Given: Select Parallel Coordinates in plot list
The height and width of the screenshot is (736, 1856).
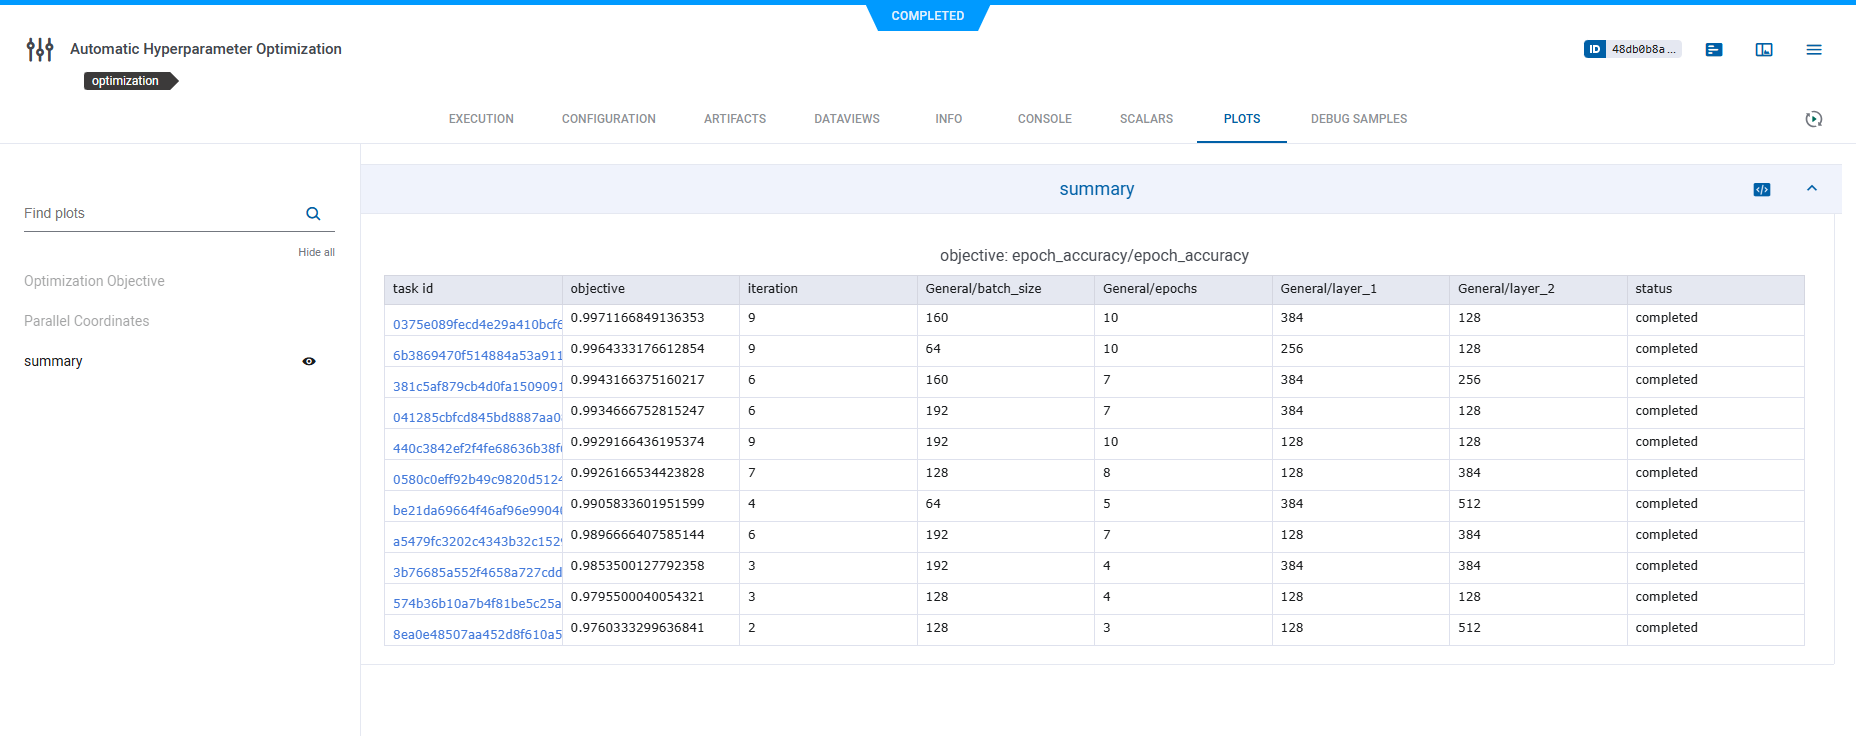Looking at the screenshot, I should point(87,321).
